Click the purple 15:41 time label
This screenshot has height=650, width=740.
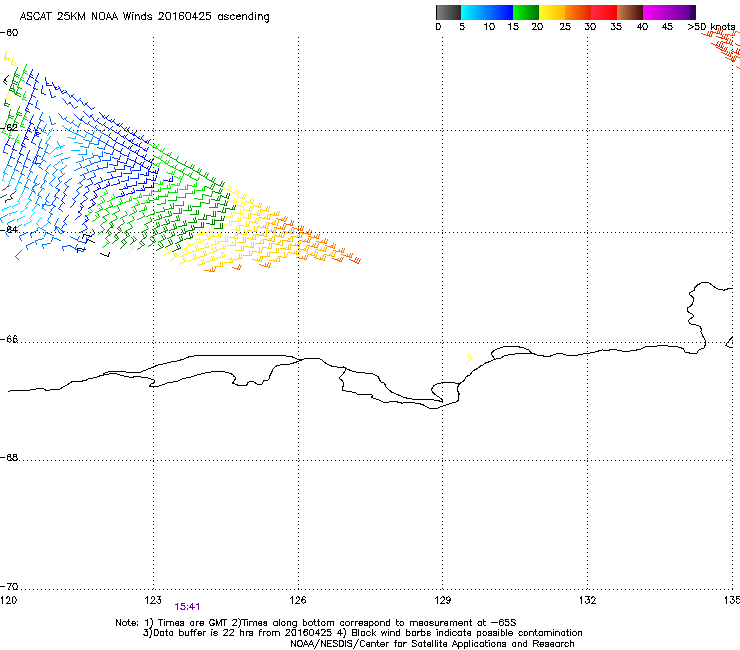coord(187,607)
